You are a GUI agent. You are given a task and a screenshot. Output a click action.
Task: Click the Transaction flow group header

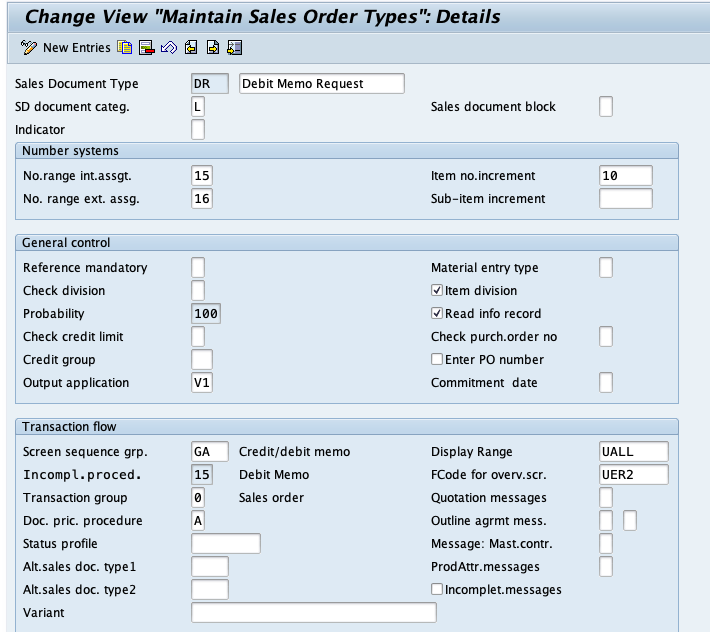[347, 427]
